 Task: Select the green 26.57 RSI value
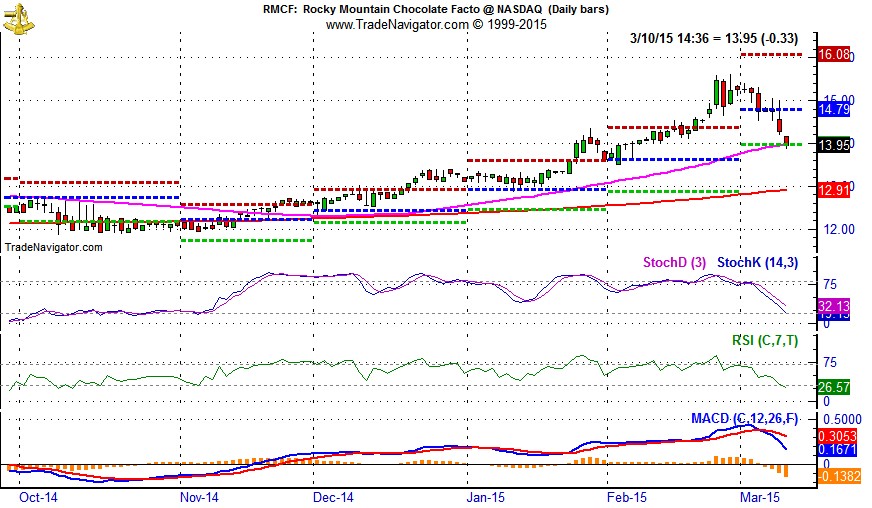[x=834, y=386]
